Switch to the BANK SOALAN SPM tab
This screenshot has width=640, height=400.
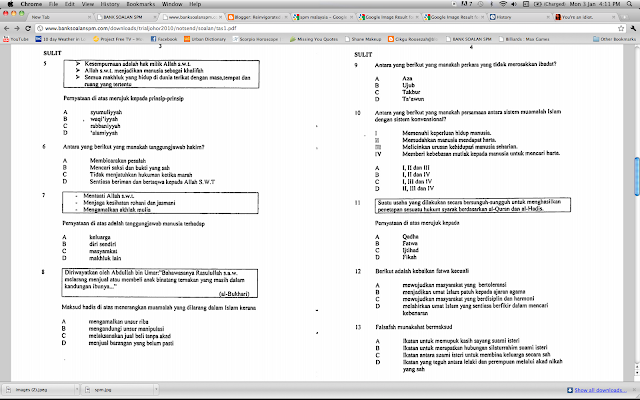126,17
